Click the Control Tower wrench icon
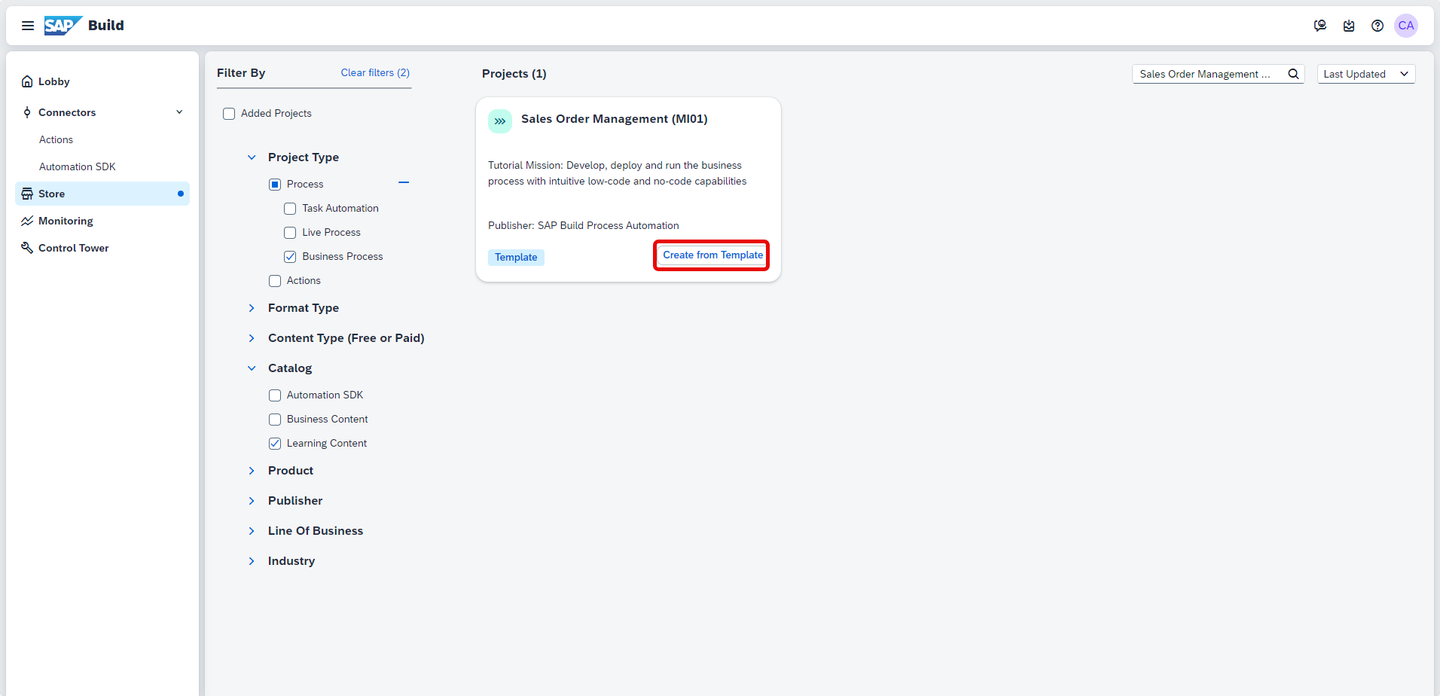Viewport: 1440px width, 696px height. pyautogui.click(x=27, y=248)
